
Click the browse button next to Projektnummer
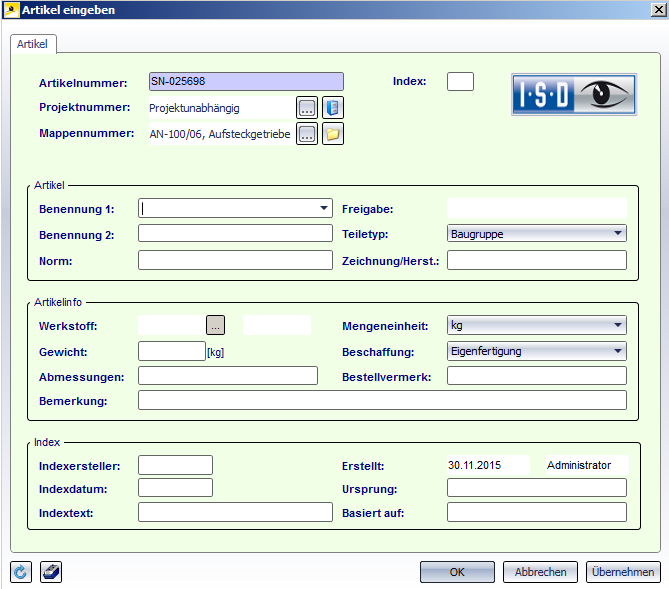[x=307, y=108]
